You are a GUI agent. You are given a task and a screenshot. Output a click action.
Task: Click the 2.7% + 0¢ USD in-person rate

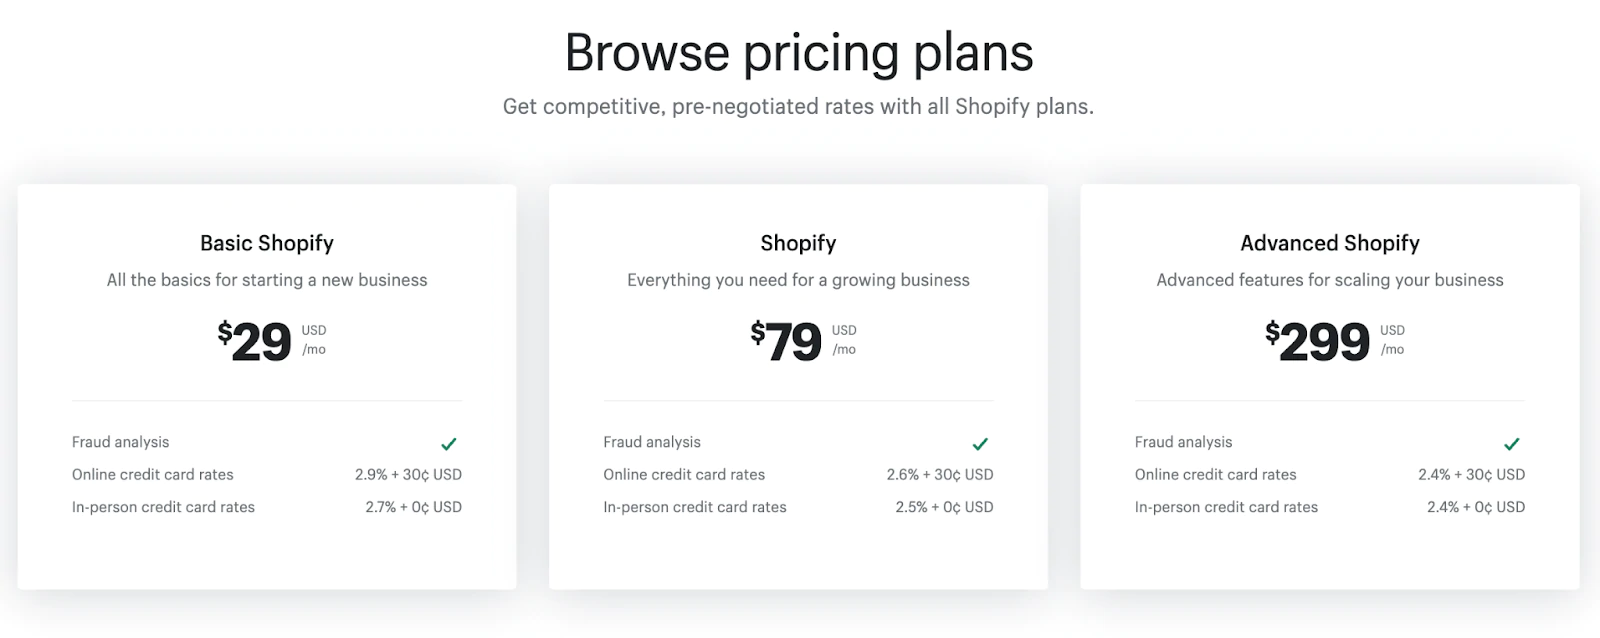tap(413, 507)
